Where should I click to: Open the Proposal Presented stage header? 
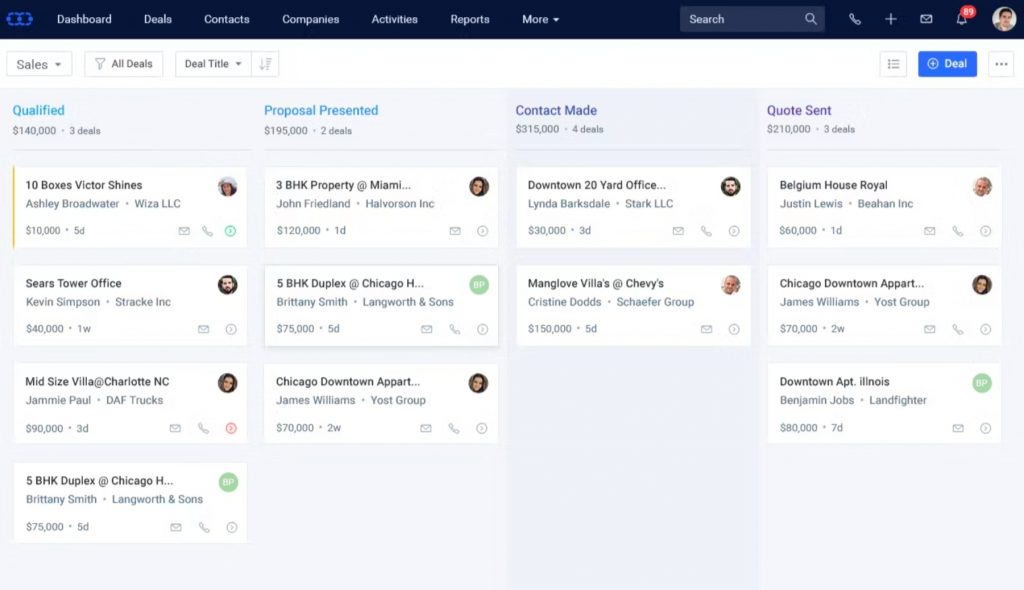321,110
